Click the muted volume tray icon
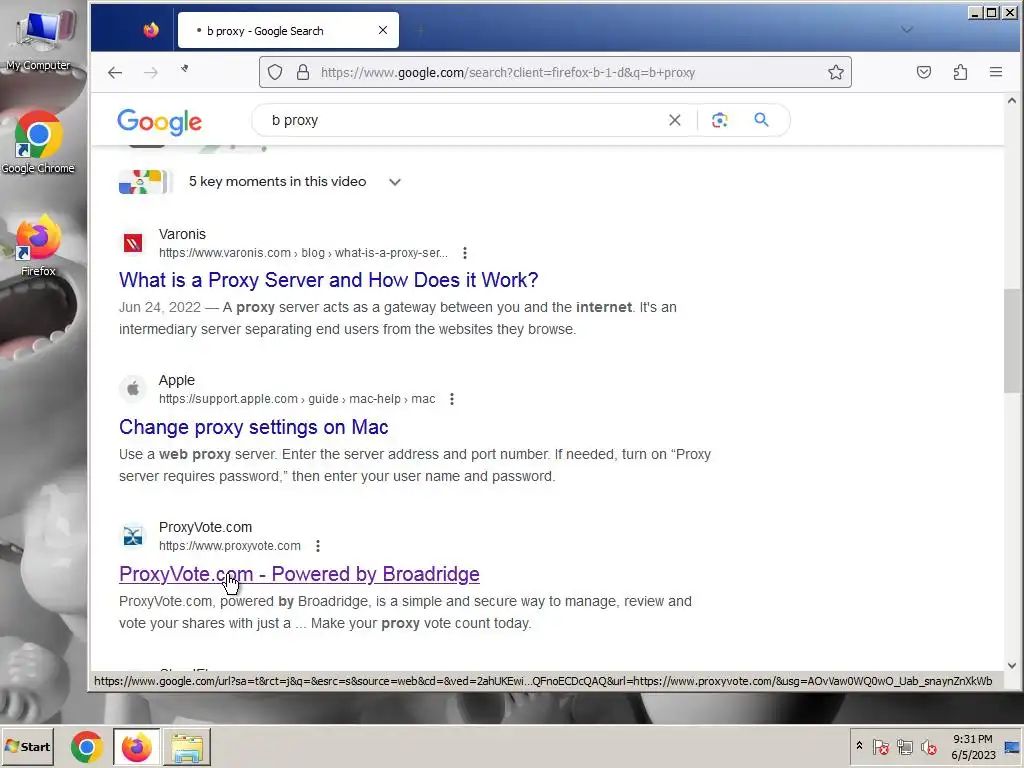The image size is (1024, 768). point(929,746)
